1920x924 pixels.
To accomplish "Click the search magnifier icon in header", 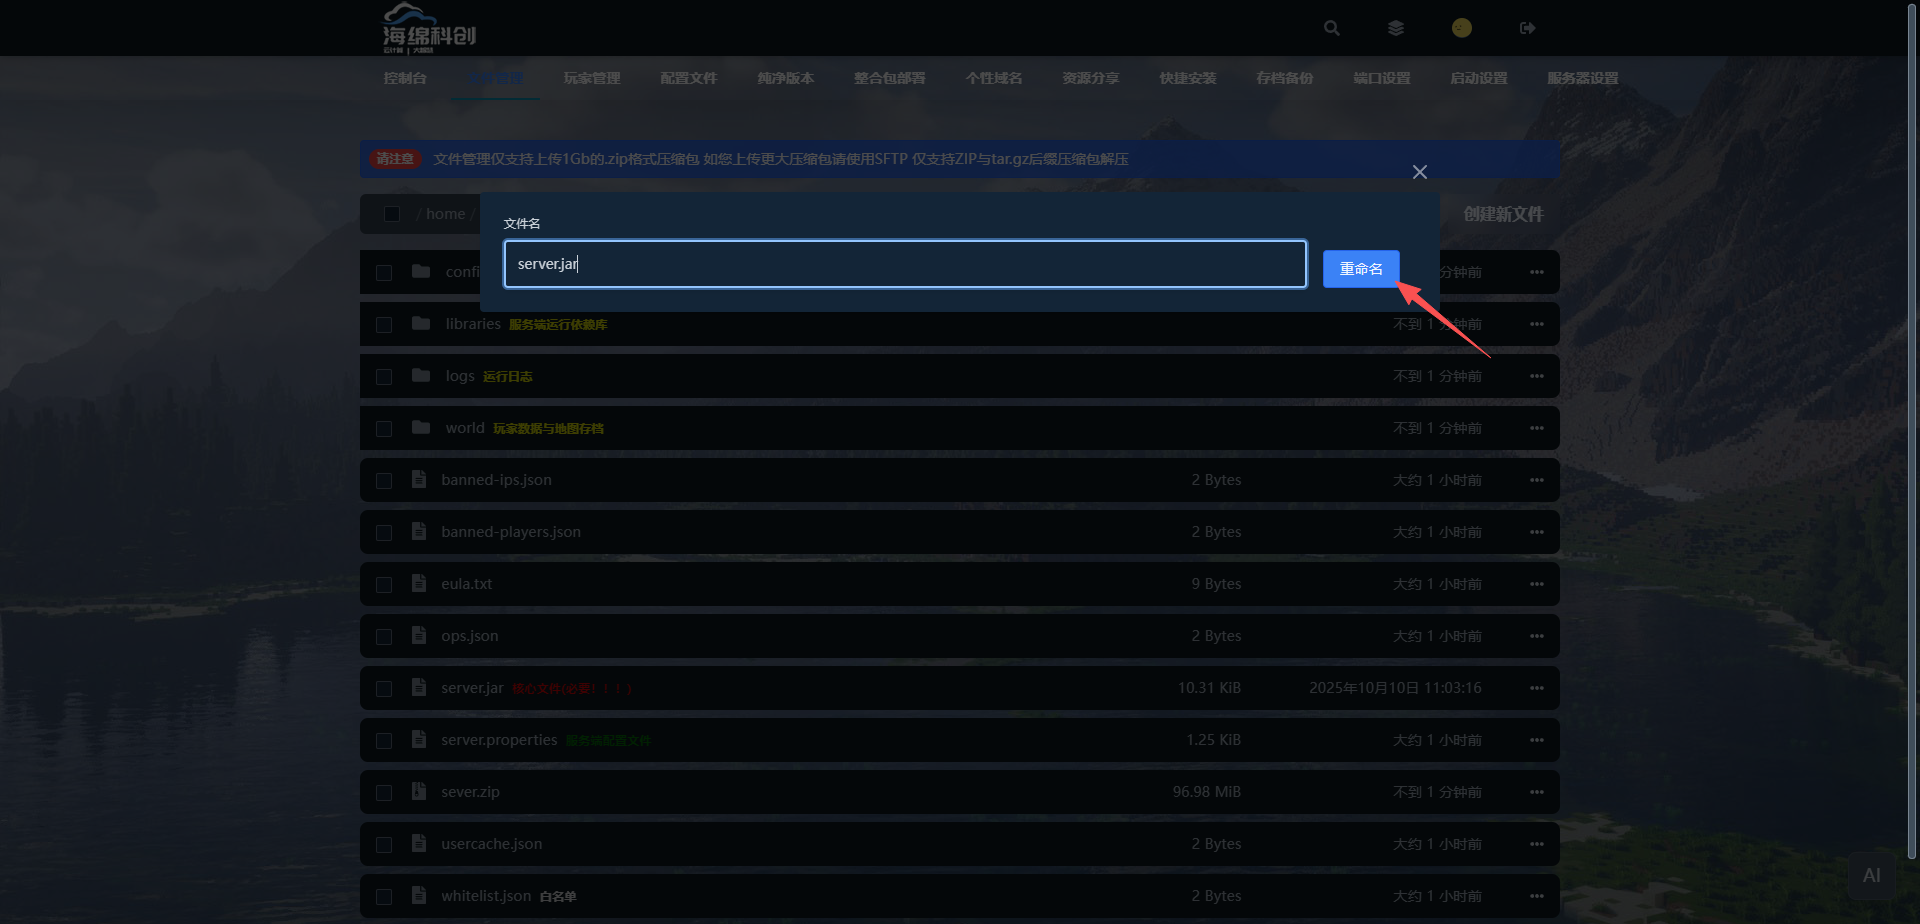I will pyautogui.click(x=1331, y=28).
